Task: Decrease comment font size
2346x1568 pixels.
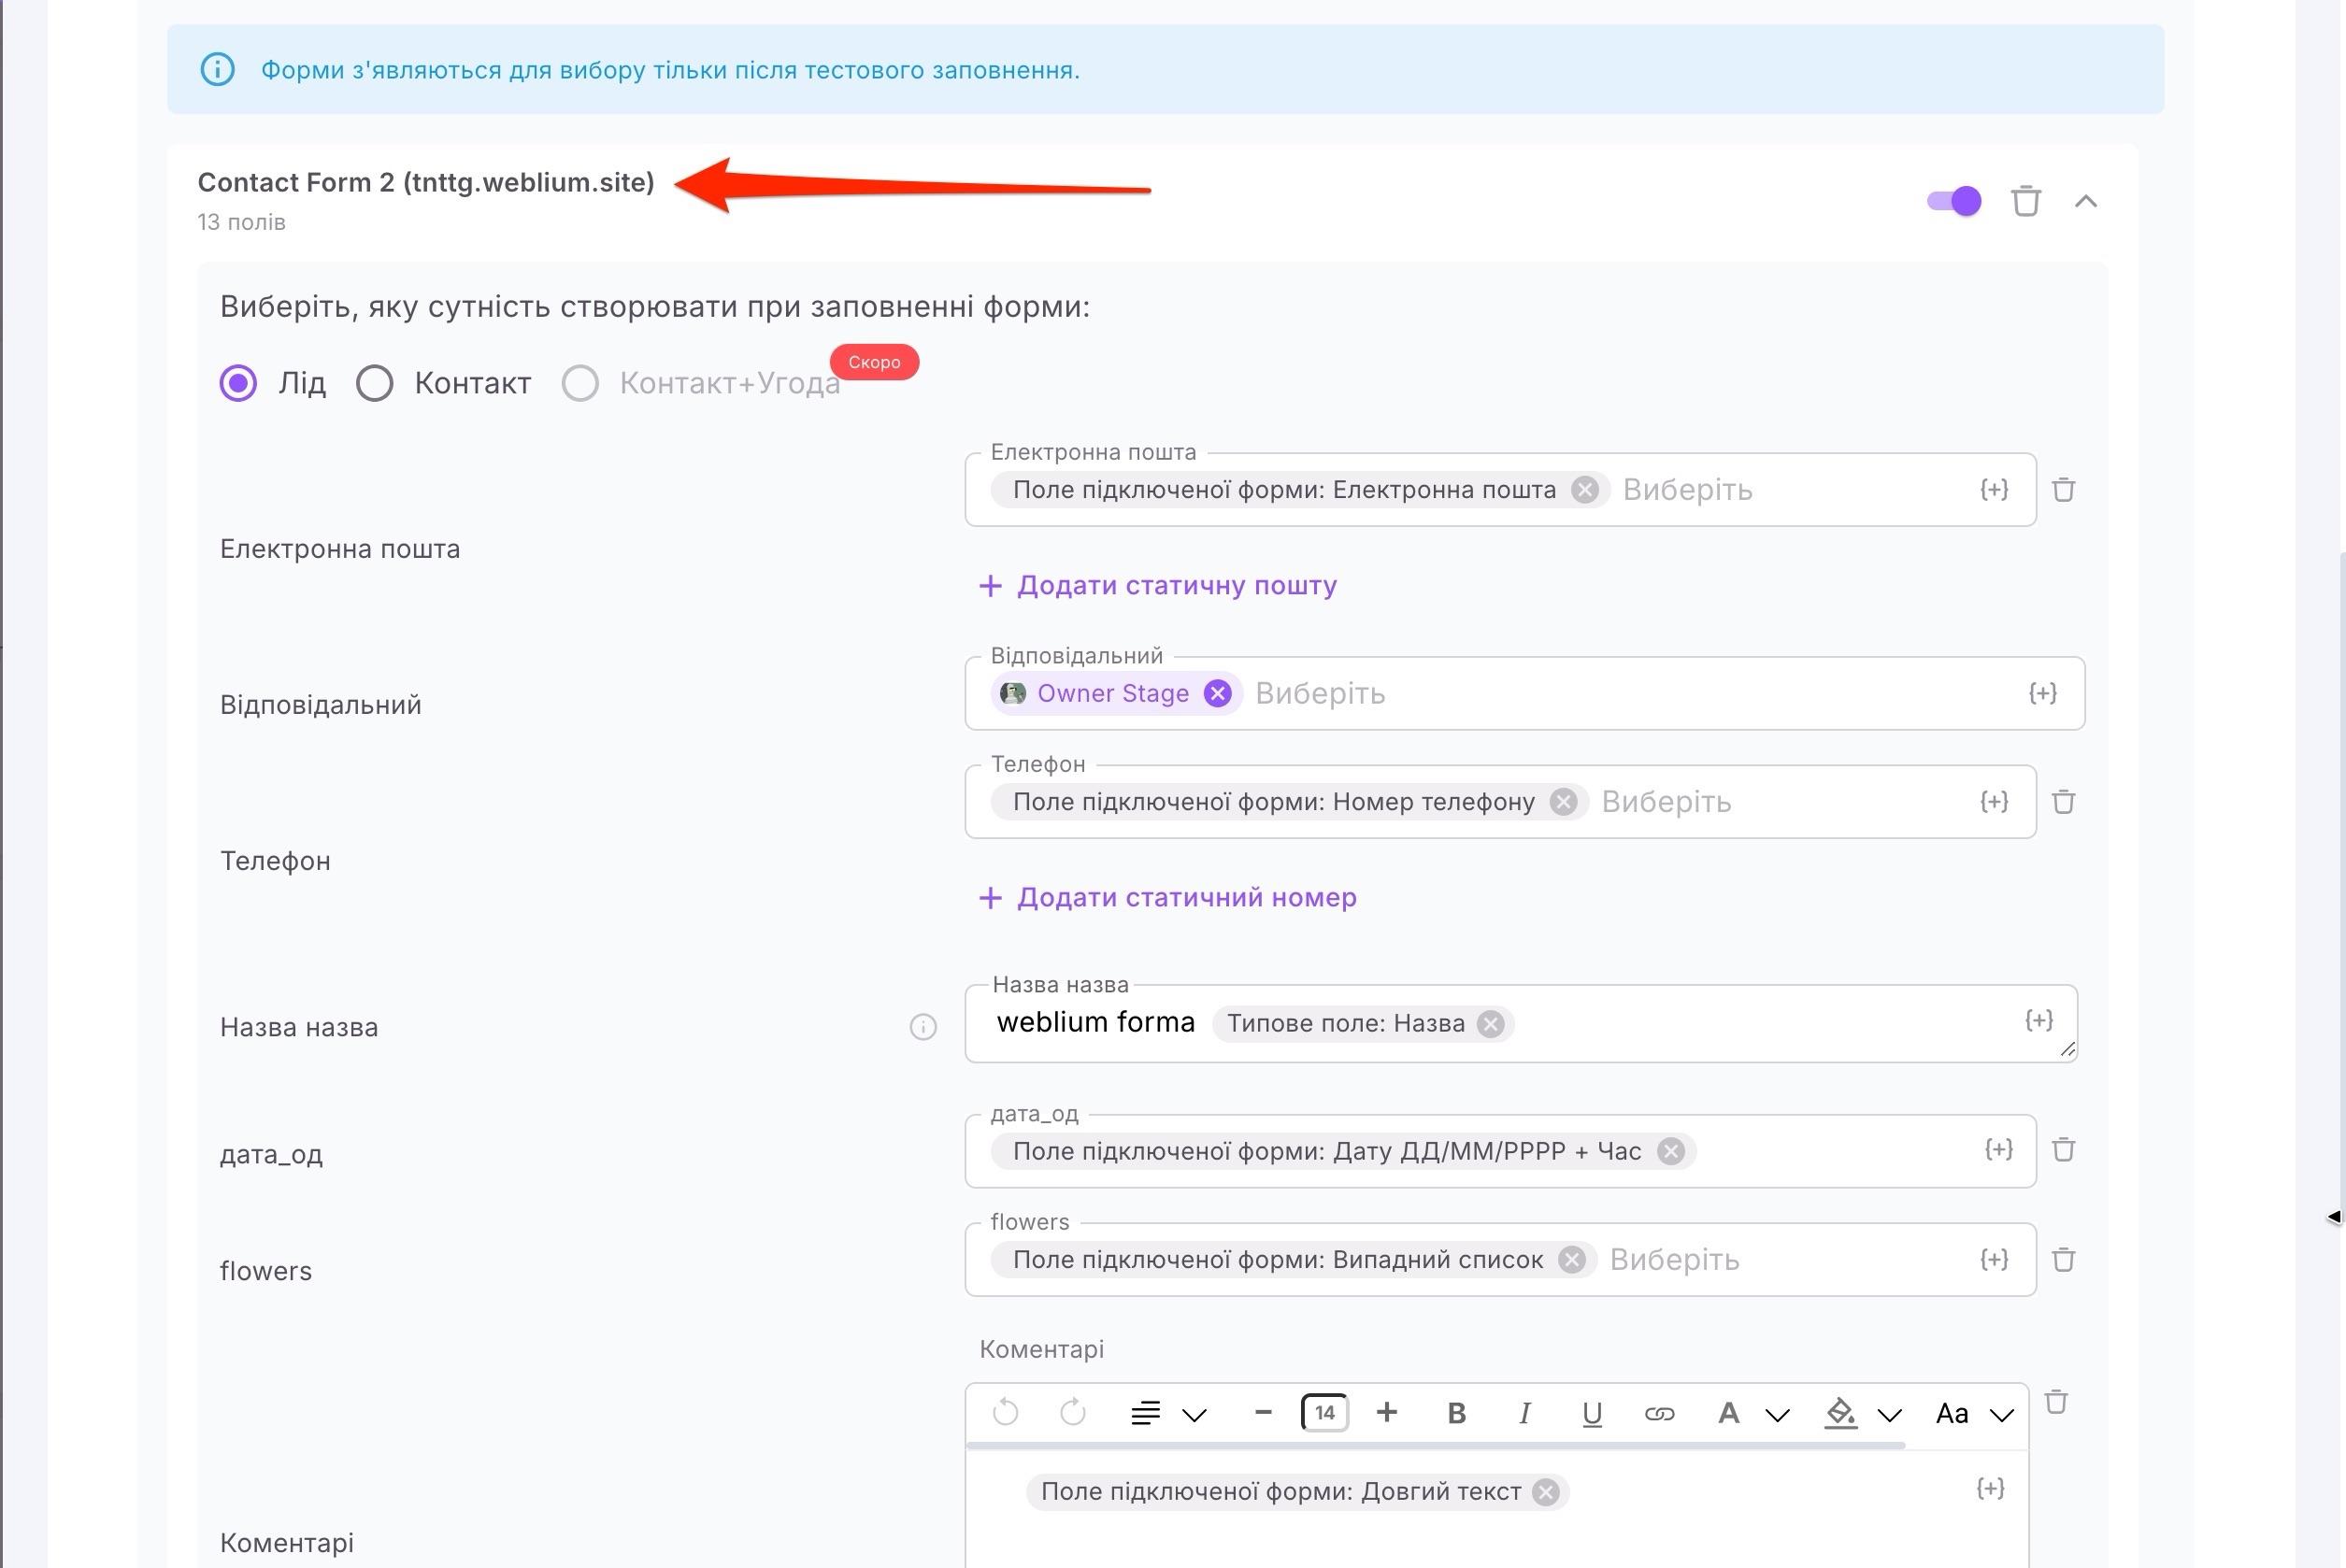Action: (x=1262, y=1412)
